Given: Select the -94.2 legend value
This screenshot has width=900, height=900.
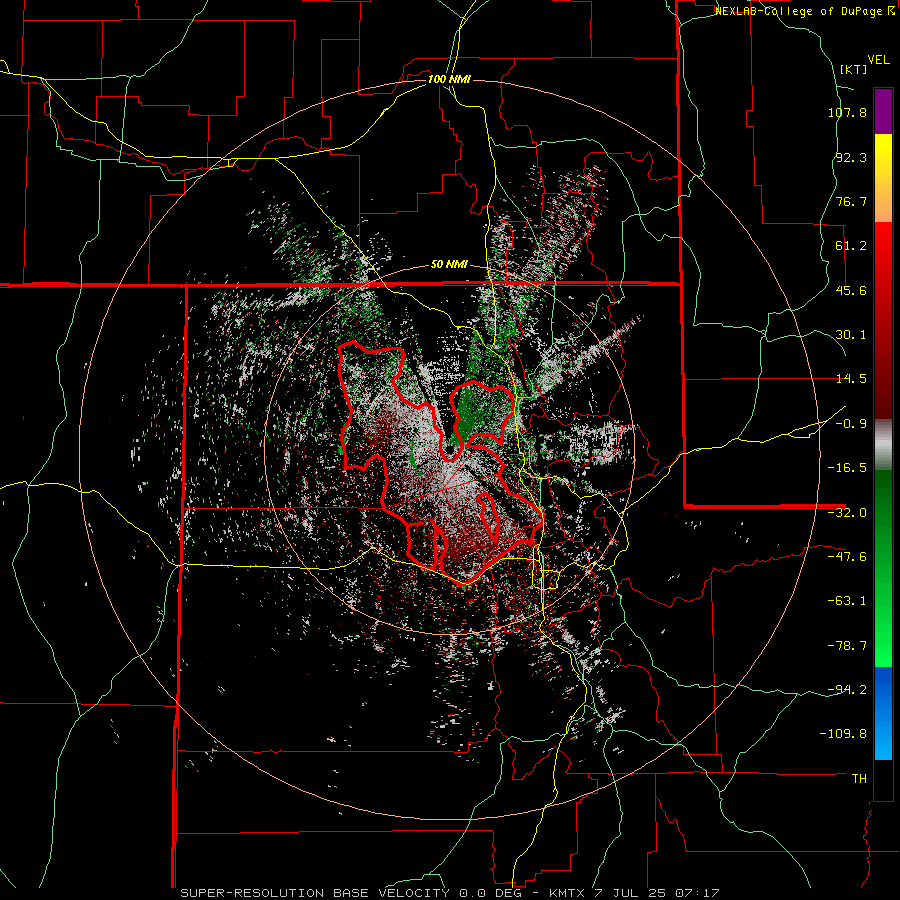Looking at the screenshot, I should (847, 689).
